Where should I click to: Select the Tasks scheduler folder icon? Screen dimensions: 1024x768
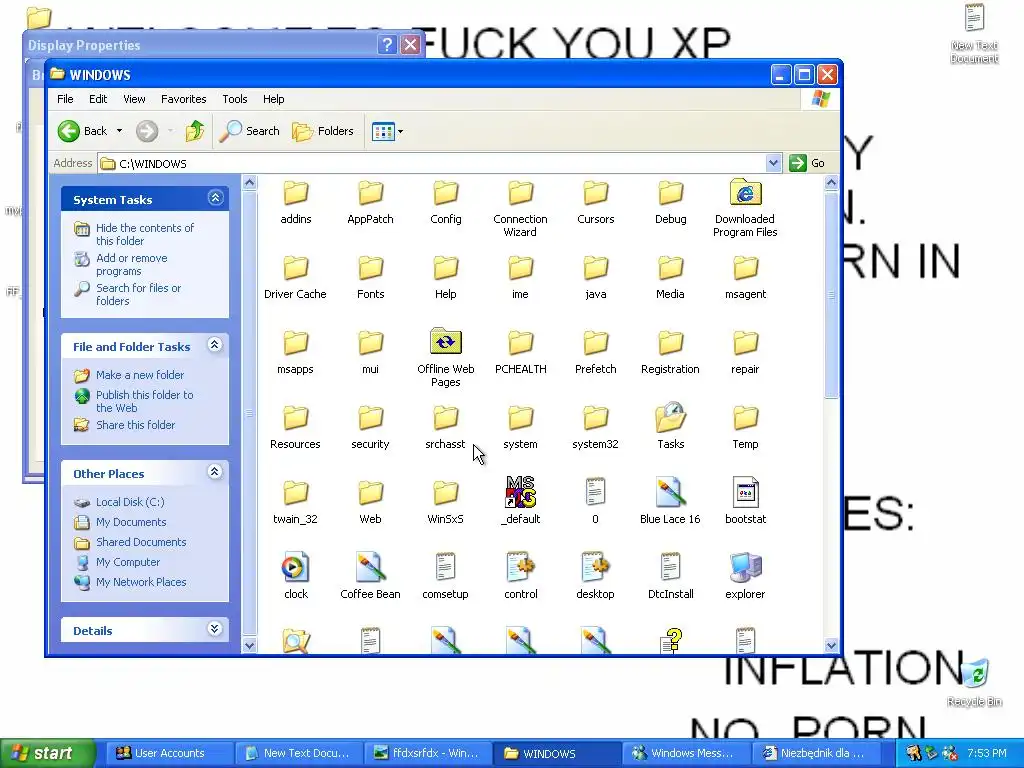tap(671, 417)
